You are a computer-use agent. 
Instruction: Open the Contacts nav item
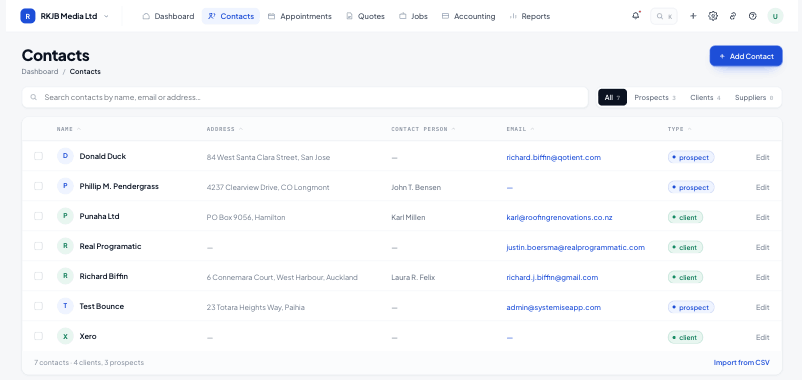(x=231, y=16)
